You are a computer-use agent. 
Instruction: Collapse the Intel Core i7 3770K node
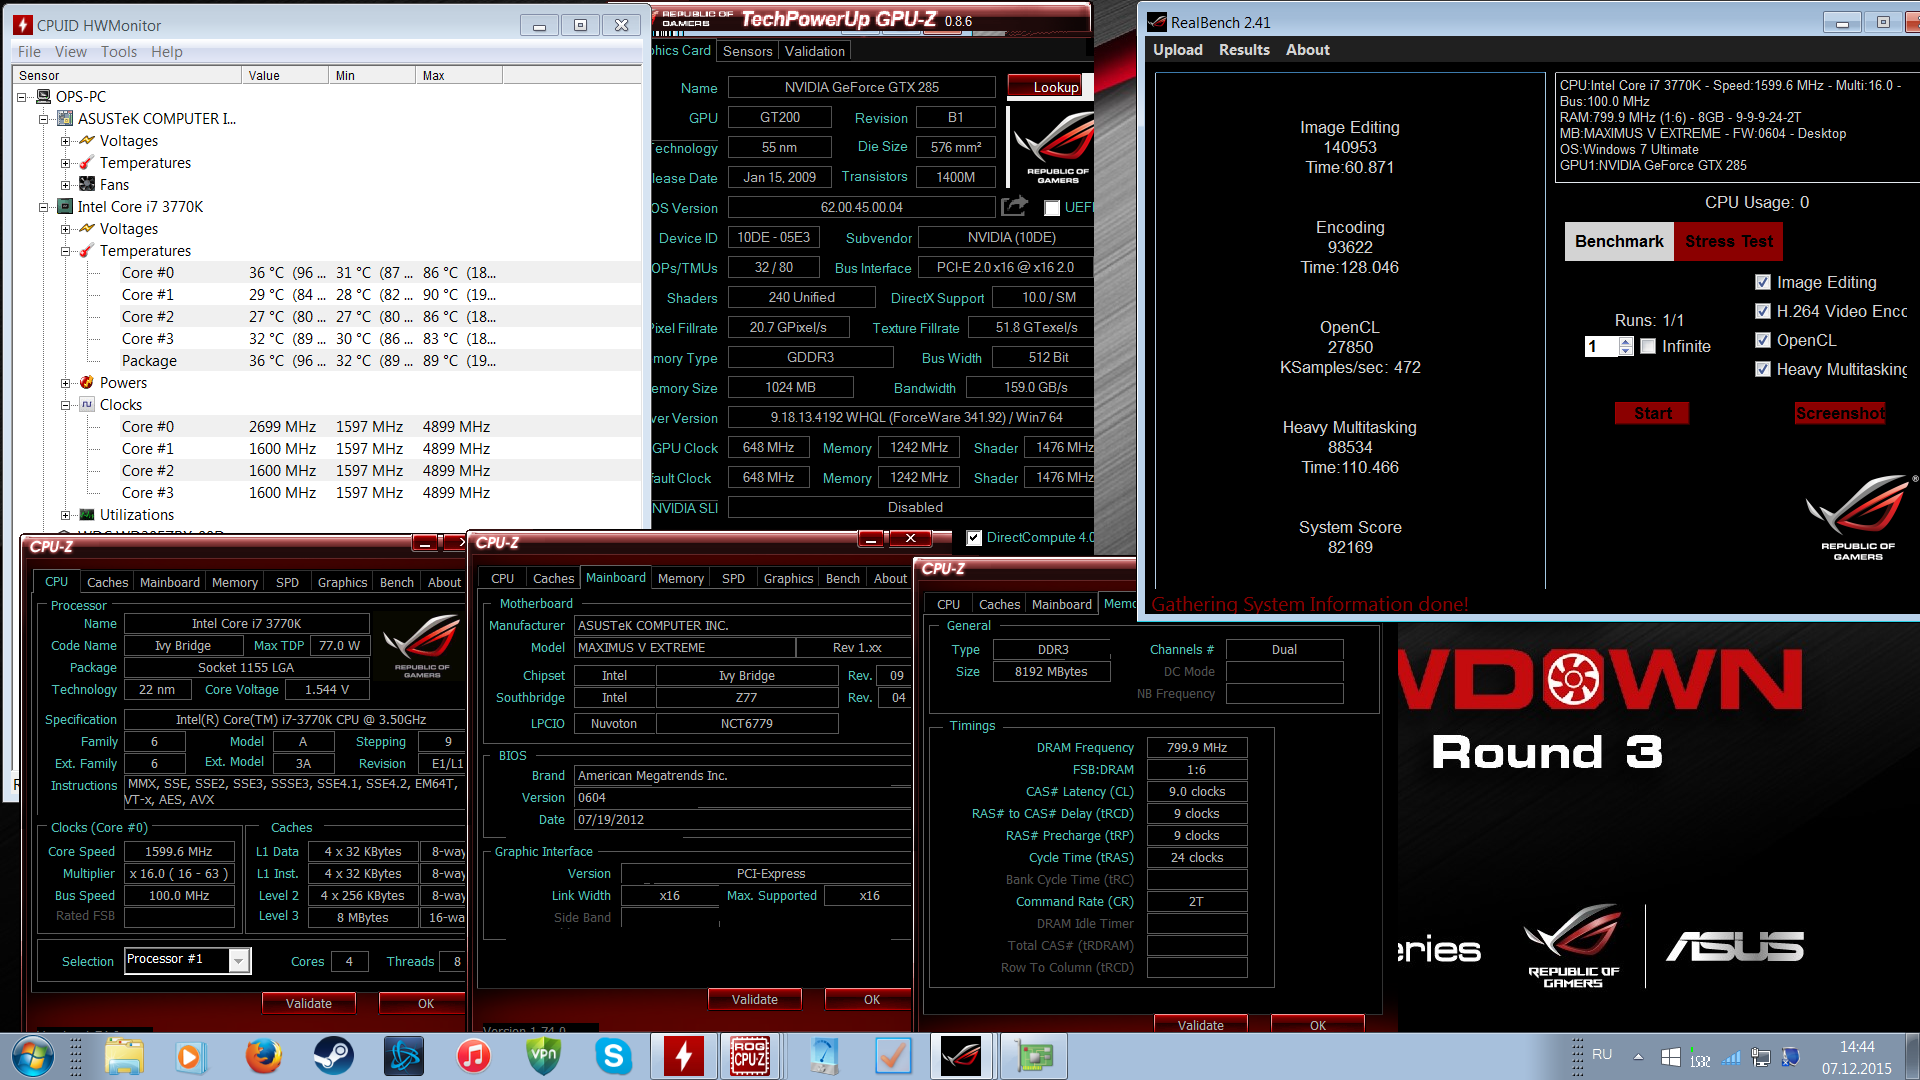(44, 207)
